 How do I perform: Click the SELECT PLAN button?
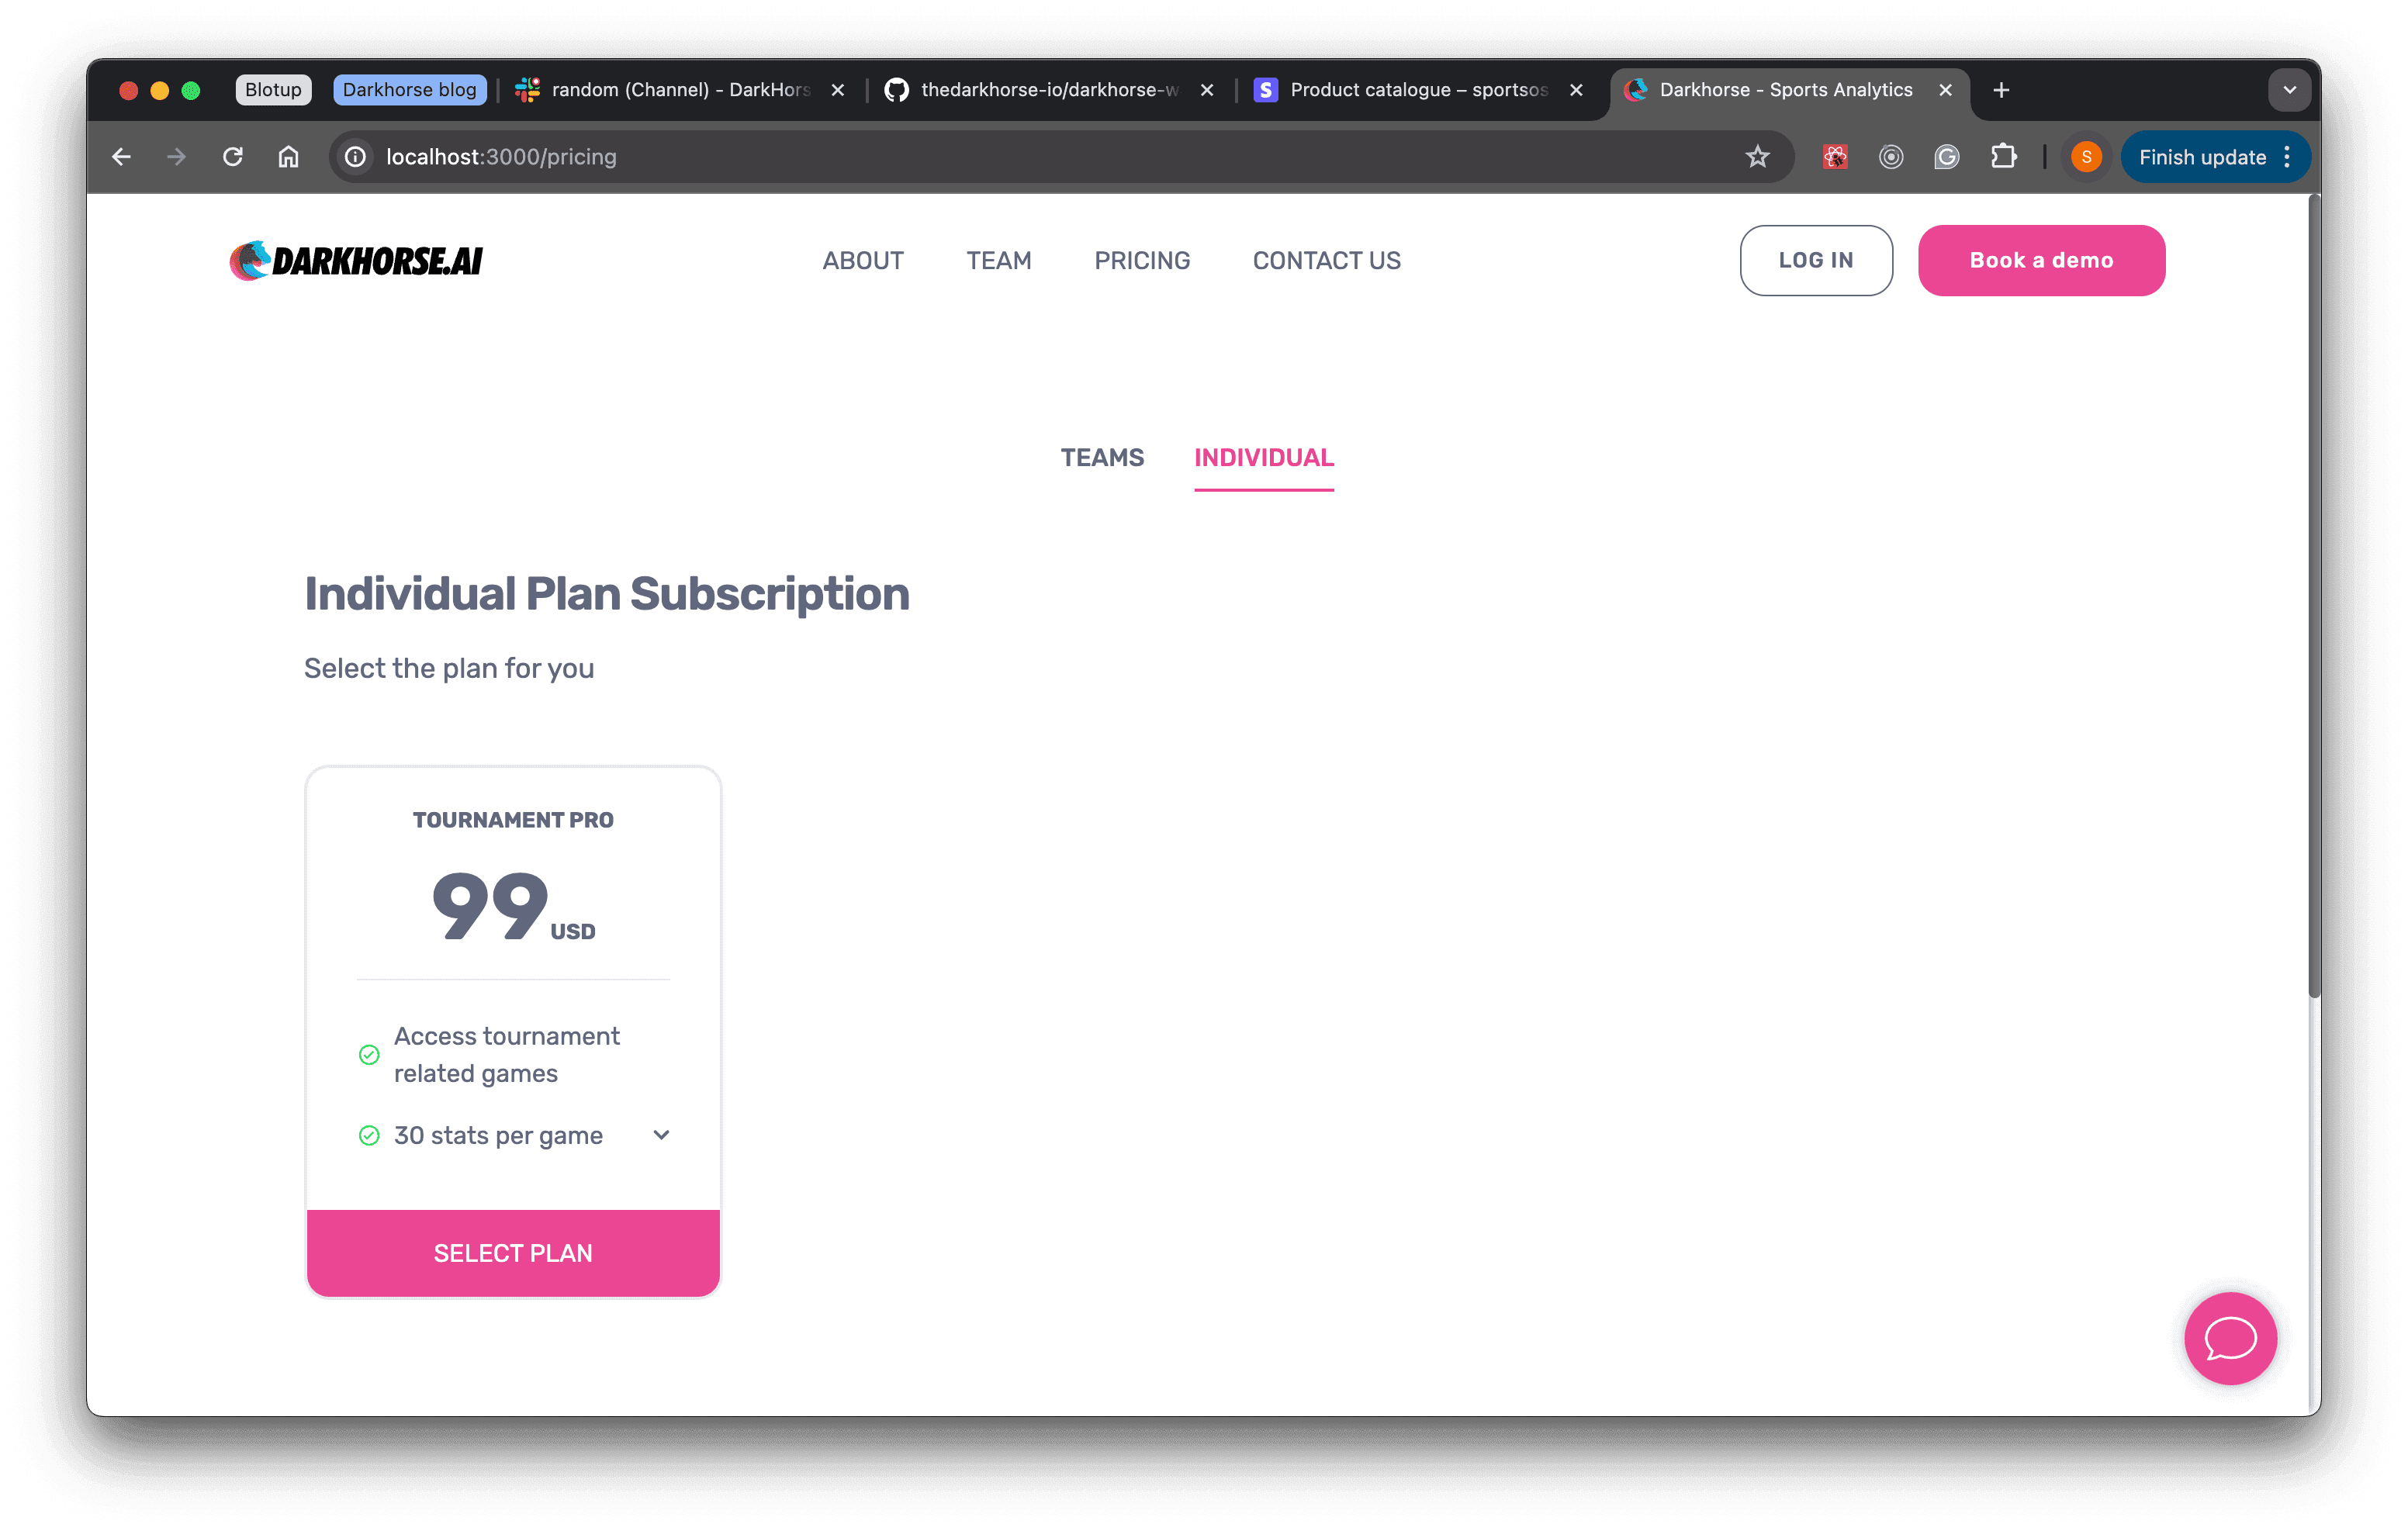click(513, 1253)
